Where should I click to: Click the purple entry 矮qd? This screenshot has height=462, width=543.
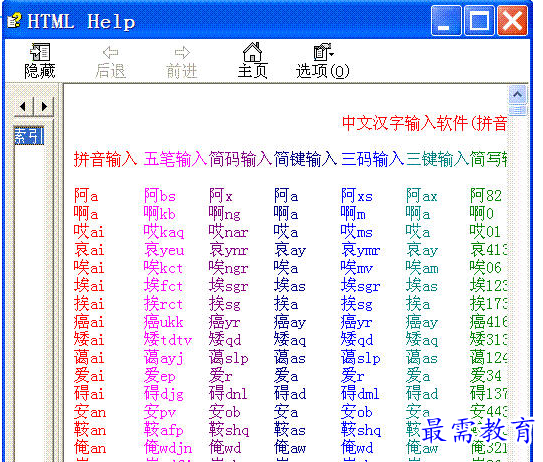coord(225,339)
